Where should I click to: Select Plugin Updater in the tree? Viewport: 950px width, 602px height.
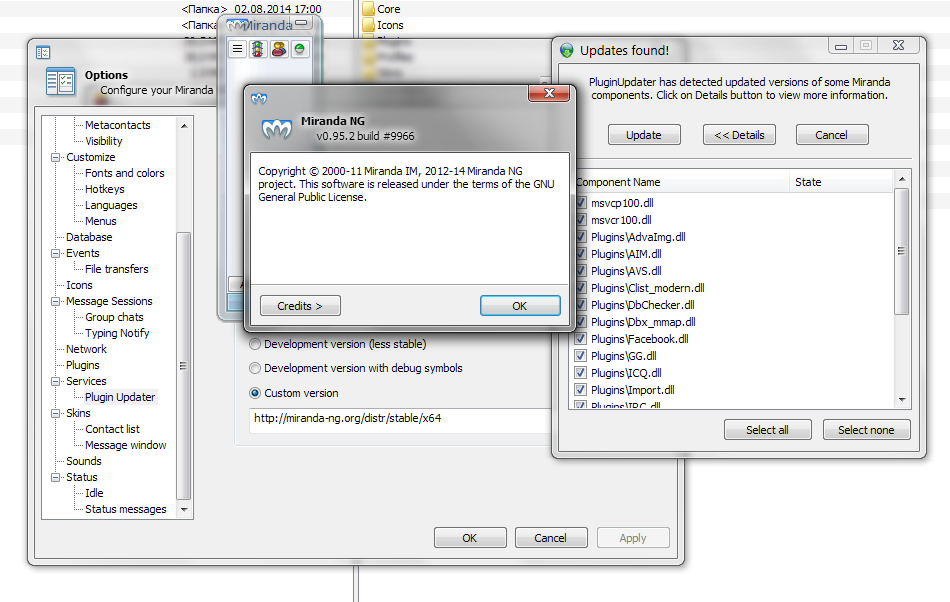[x=120, y=397]
